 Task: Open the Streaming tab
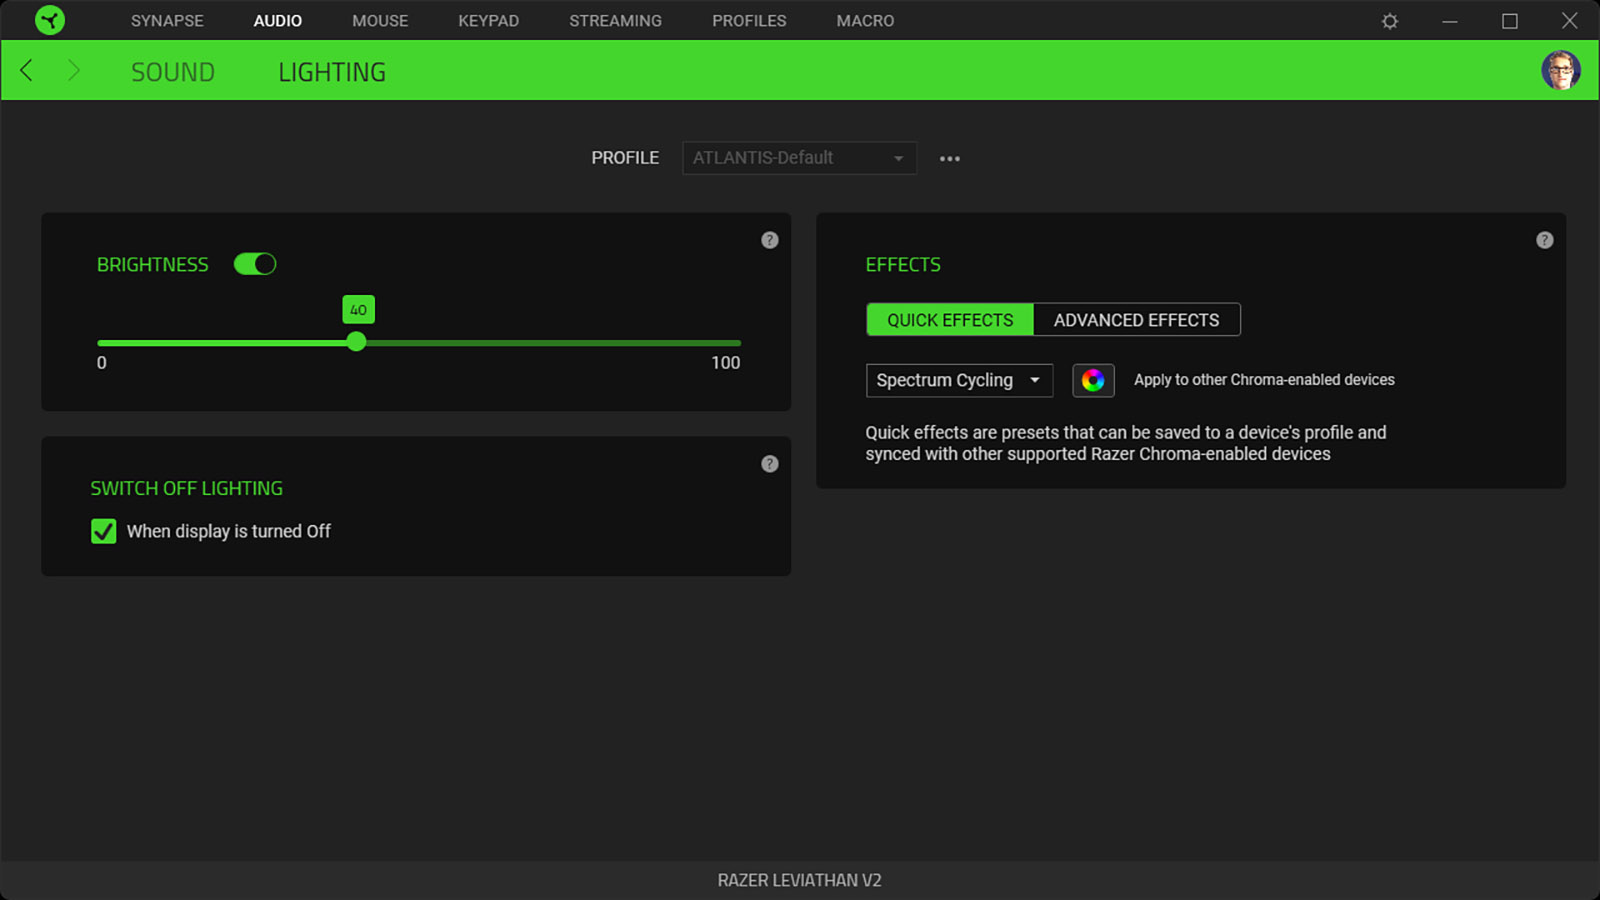click(x=616, y=21)
